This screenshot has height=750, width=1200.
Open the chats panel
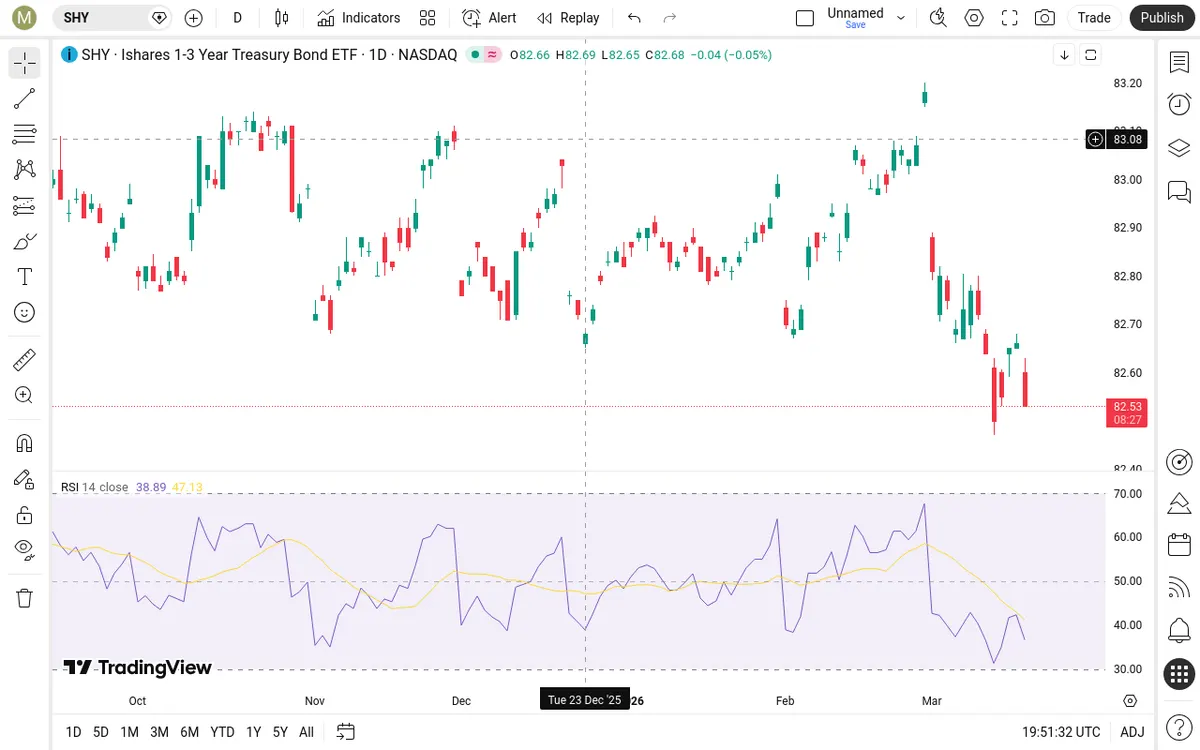tap(1179, 191)
